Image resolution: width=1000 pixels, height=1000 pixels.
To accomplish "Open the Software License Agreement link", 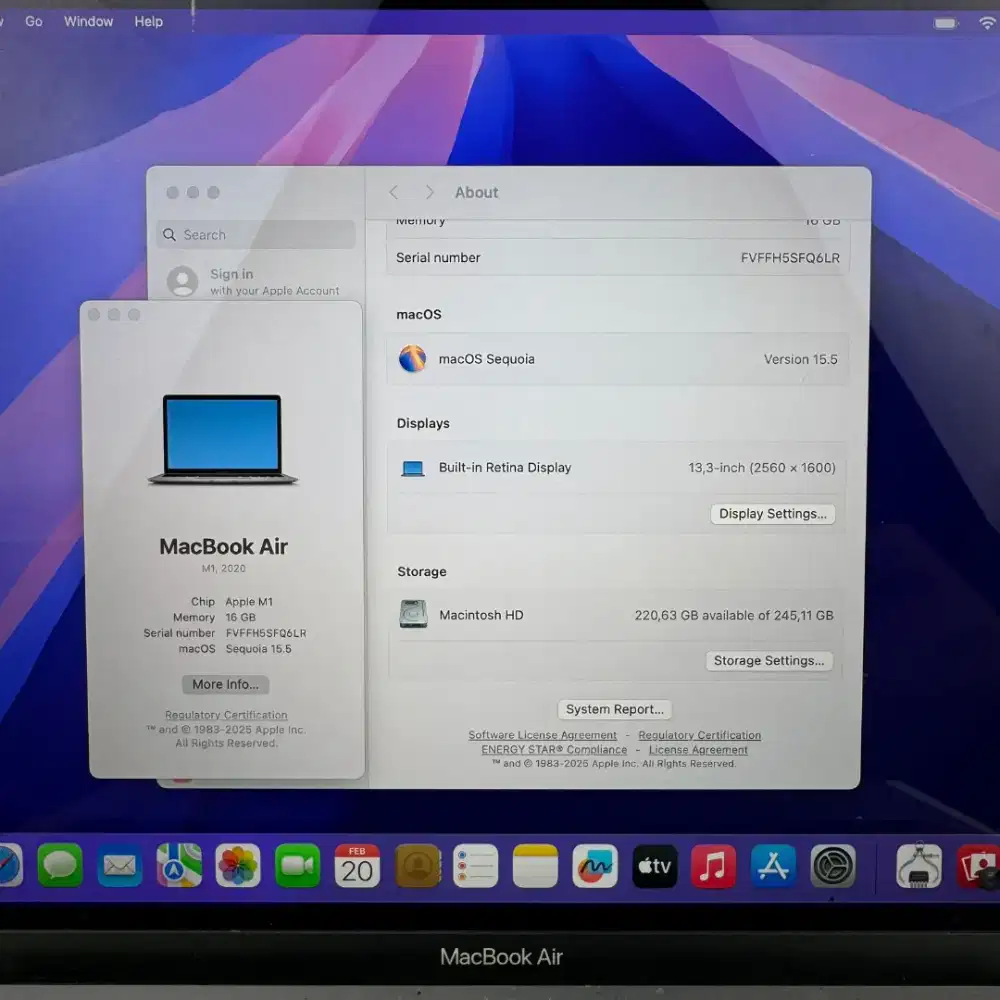I will [x=543, y=735].
